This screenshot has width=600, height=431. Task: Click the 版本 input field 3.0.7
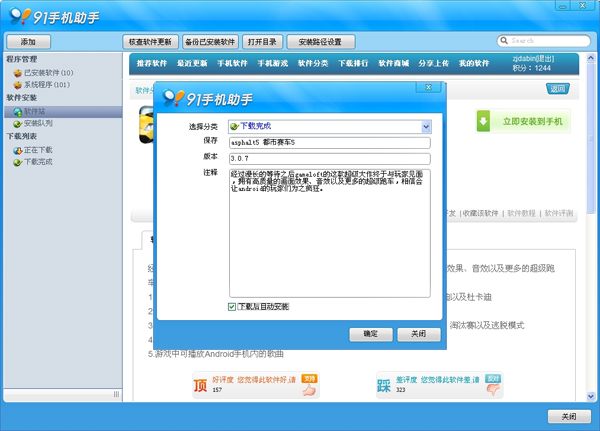click(329, 158)
